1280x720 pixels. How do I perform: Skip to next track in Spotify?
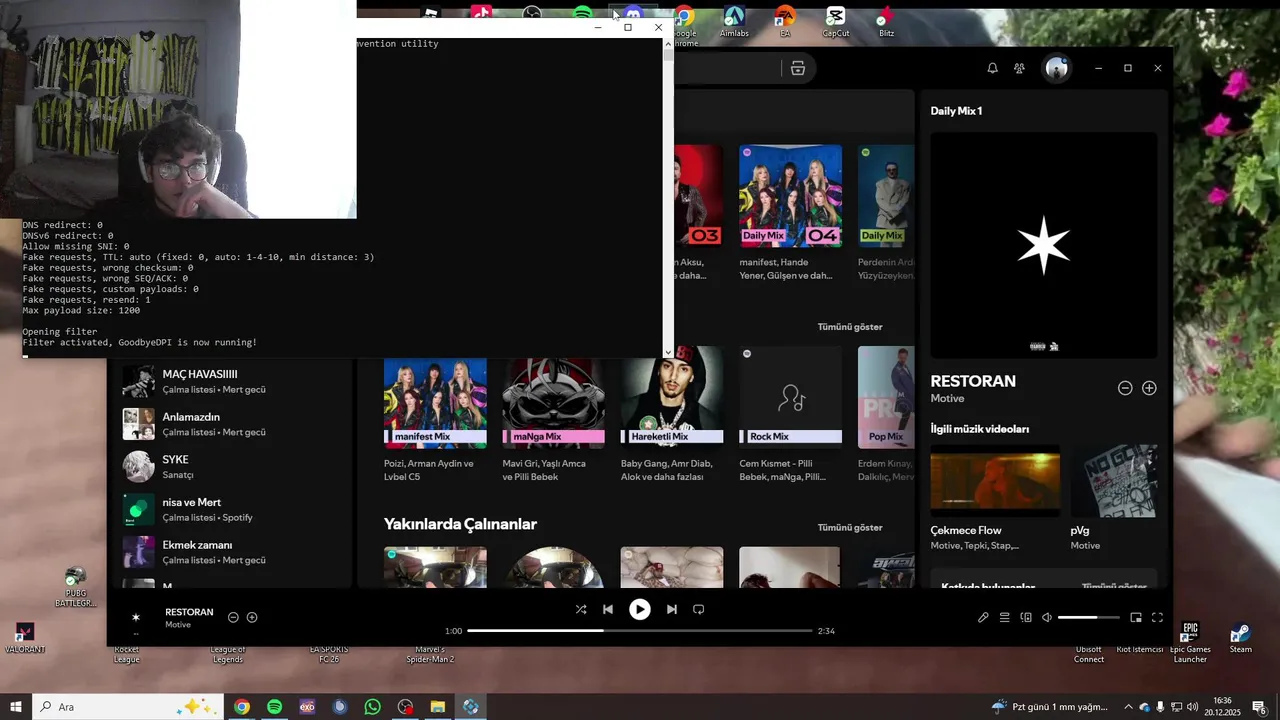672,609
